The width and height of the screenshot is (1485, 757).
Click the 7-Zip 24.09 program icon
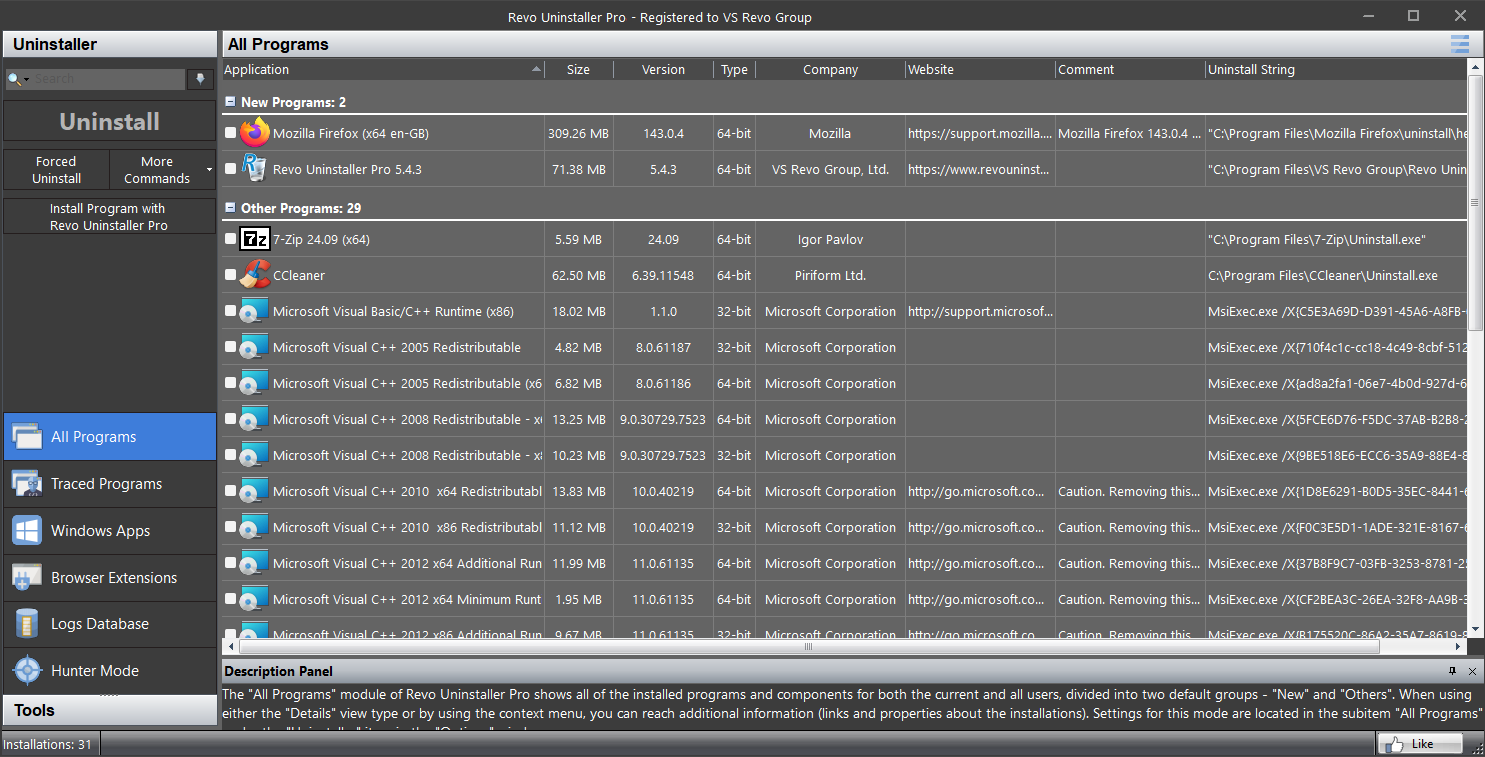click(255, 239)
